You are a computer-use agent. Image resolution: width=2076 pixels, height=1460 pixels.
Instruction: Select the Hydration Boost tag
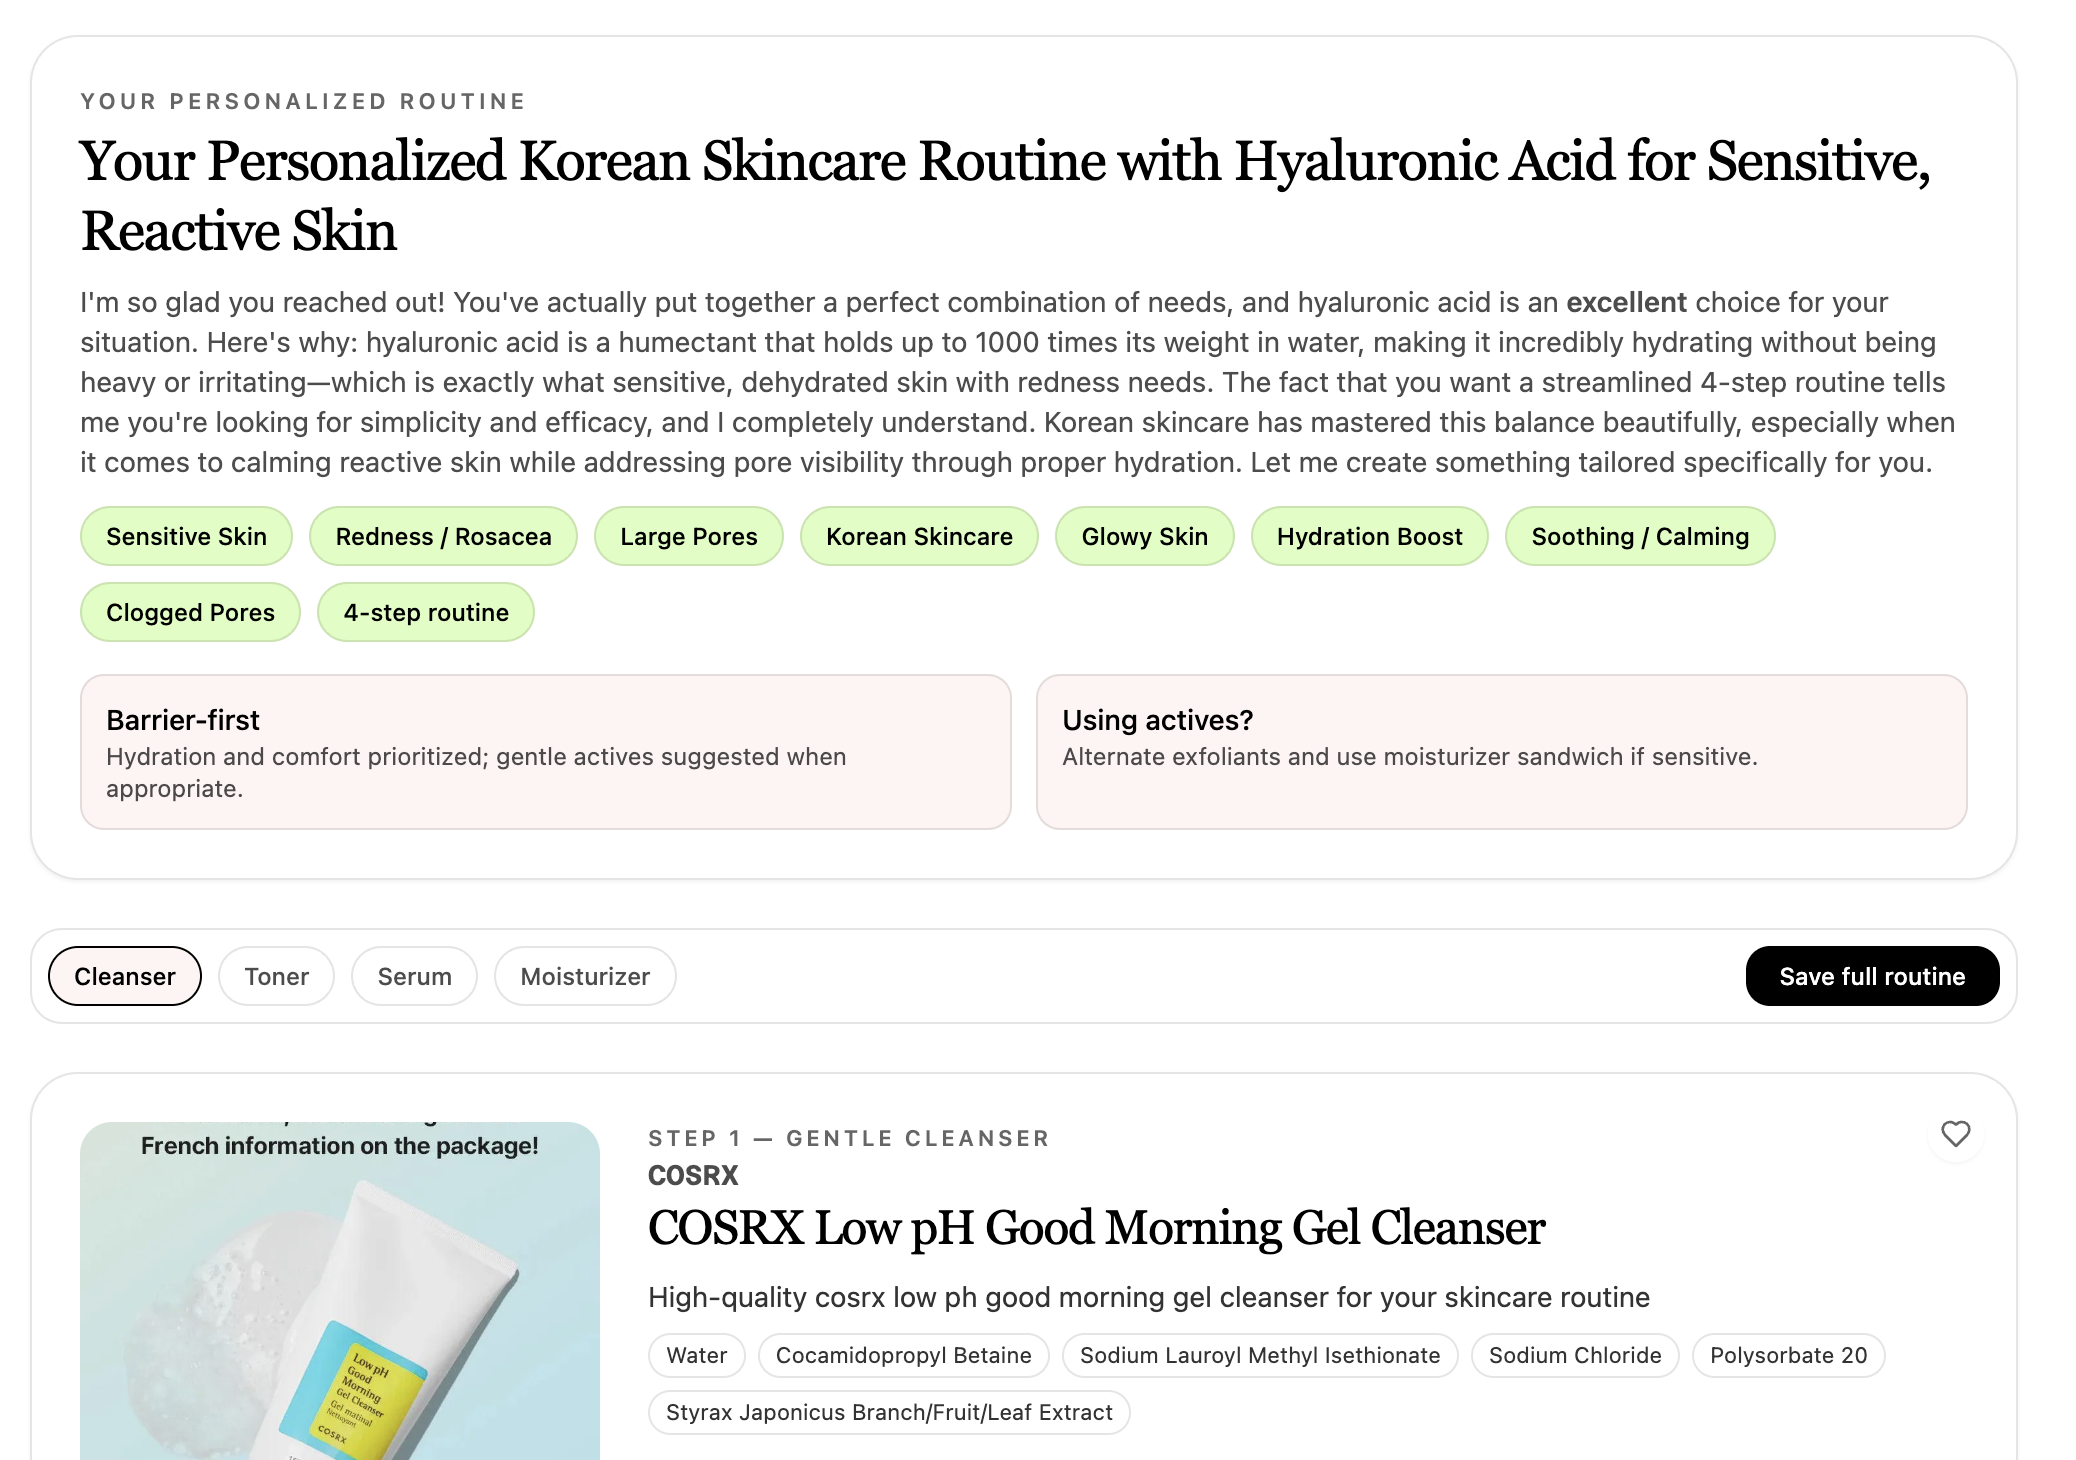(x=1369, y=536)
